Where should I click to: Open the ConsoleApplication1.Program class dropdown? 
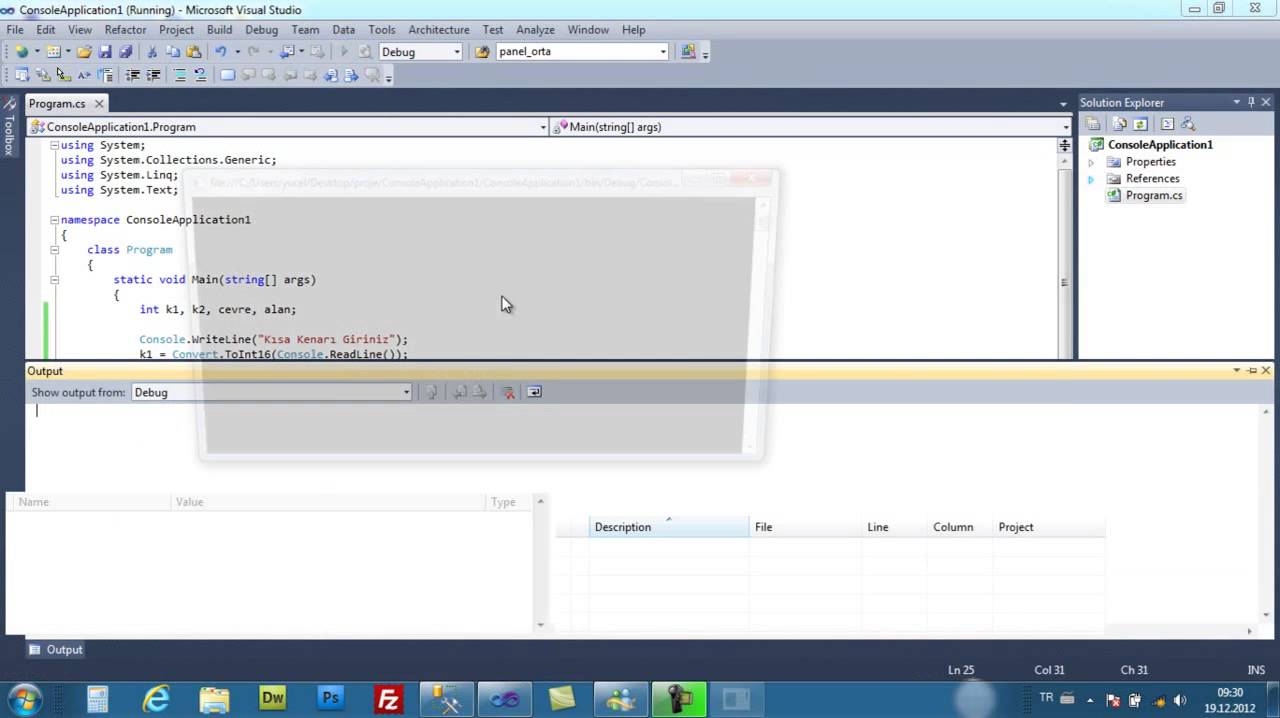(543, 127)
